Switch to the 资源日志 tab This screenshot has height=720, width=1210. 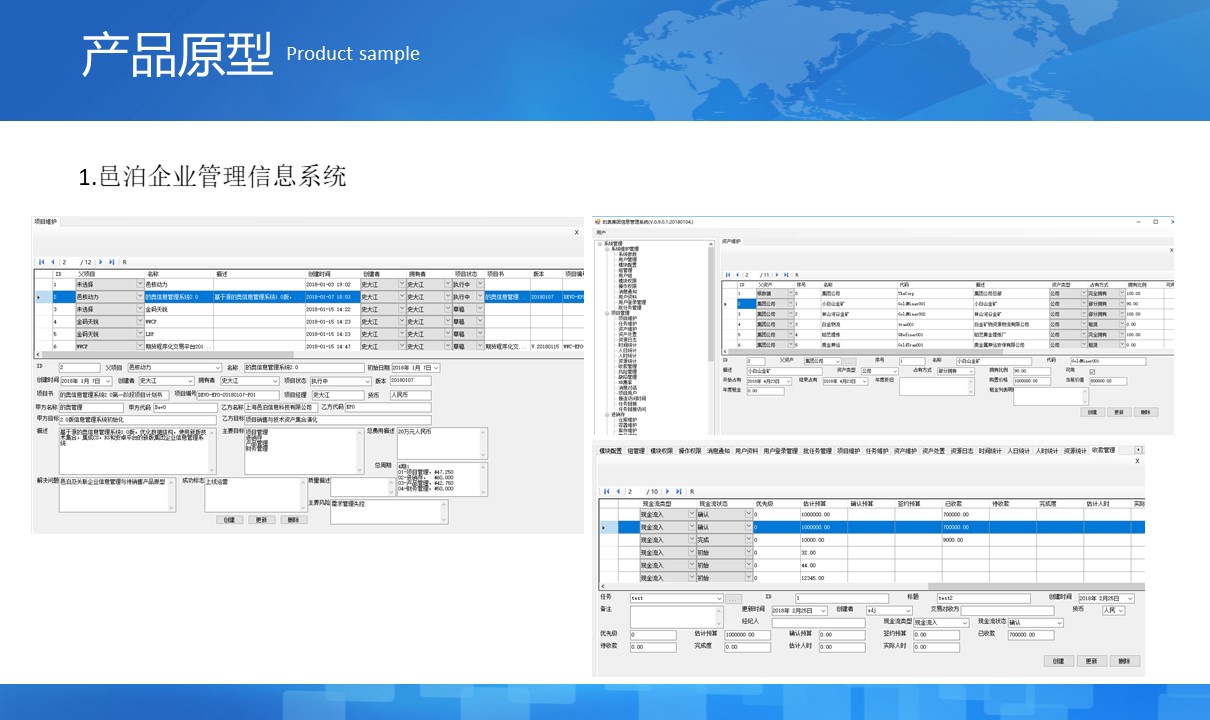tap(962, 450)
